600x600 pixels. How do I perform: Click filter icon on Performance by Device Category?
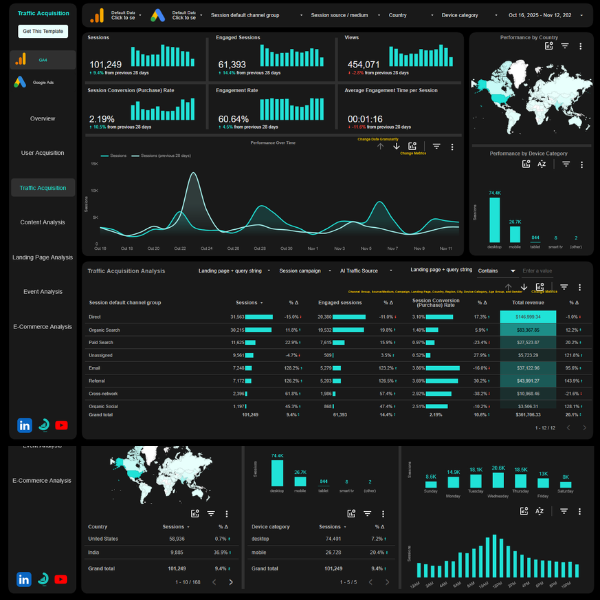[x=566, y=164]
